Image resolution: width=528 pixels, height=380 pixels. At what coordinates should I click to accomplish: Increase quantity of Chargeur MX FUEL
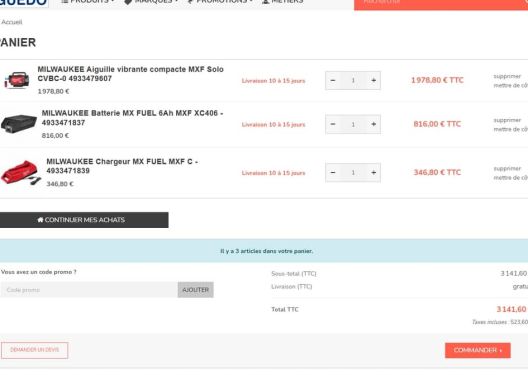coord(373,172)
